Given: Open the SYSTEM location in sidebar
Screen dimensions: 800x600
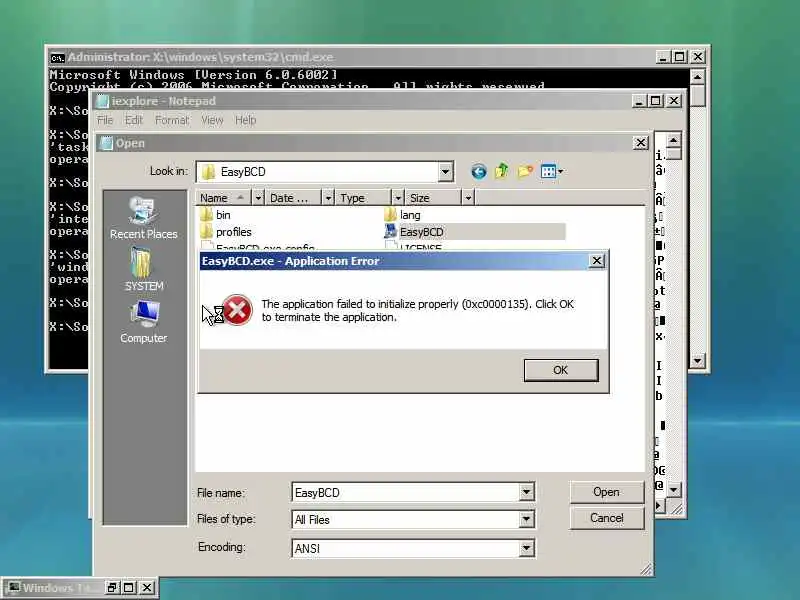Looking at the screenshot, I should pos(144,269).
